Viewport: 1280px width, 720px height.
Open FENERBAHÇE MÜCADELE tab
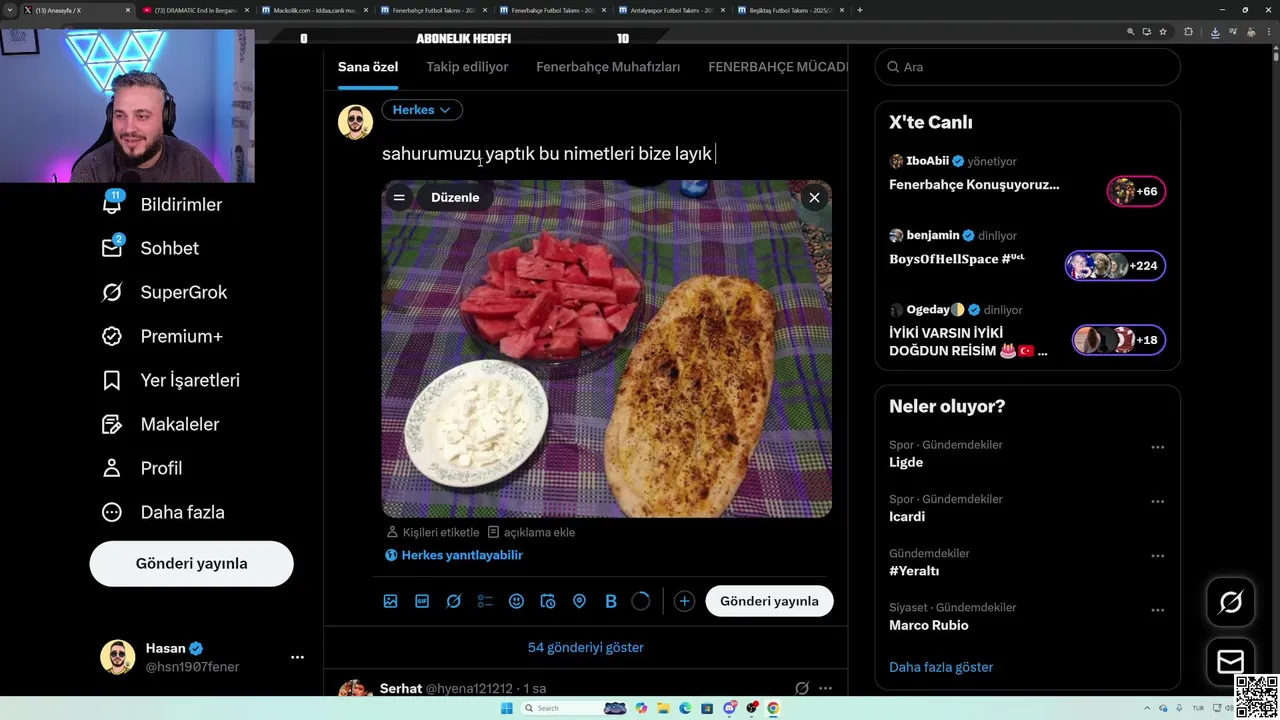click(x=777, y=67)
